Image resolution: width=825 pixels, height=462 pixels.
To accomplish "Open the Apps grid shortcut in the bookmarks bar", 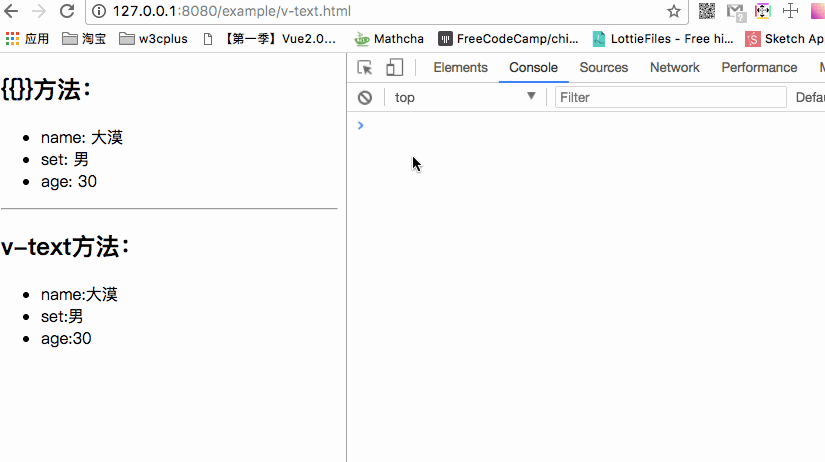I will [x=27, y=39].
